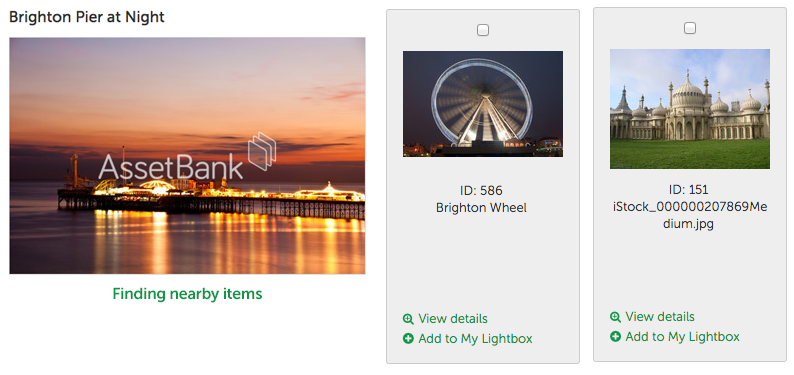794x375 pixels.
Task: Click the Finding nearby items text
Action: click(187, 294)
